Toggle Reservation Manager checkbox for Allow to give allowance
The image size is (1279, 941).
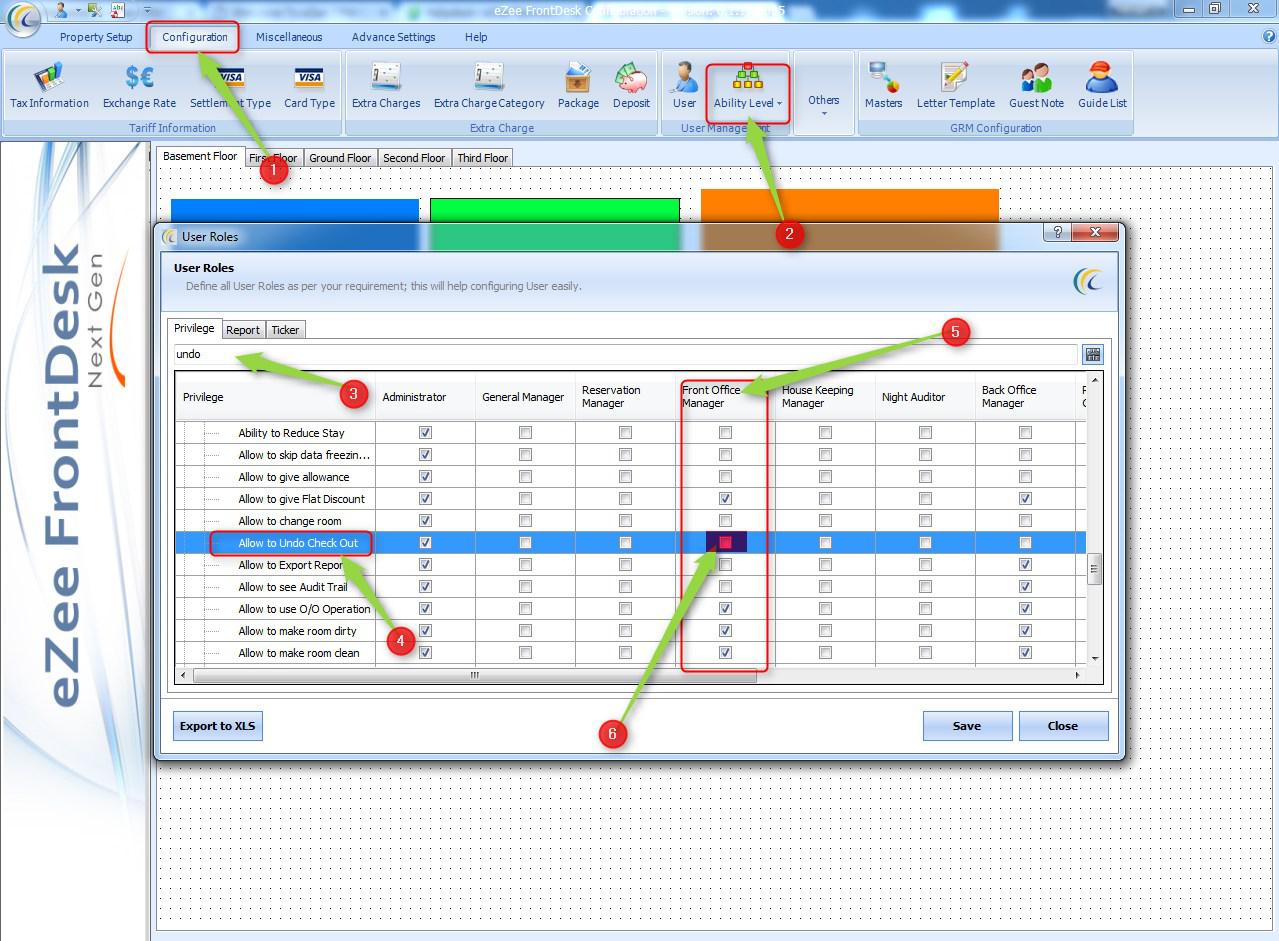(x=625, y=477)
